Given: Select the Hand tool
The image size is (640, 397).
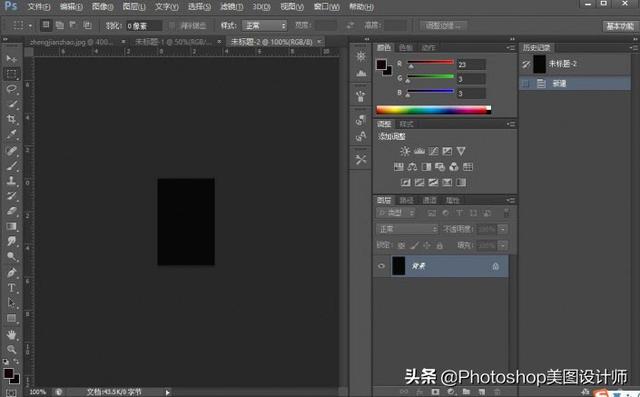Looking at the screenshot, I should coord(11,335).
